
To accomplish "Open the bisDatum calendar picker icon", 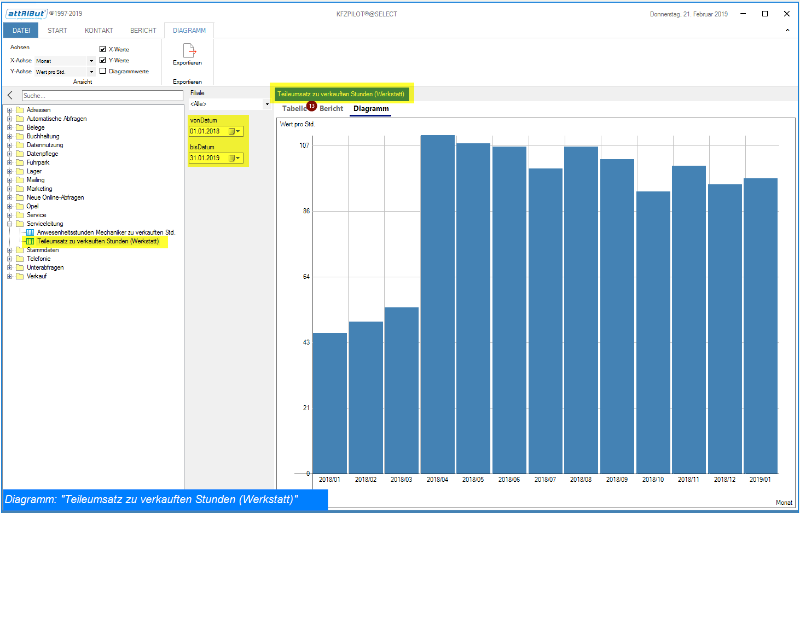I will click(x=235, y=158).
